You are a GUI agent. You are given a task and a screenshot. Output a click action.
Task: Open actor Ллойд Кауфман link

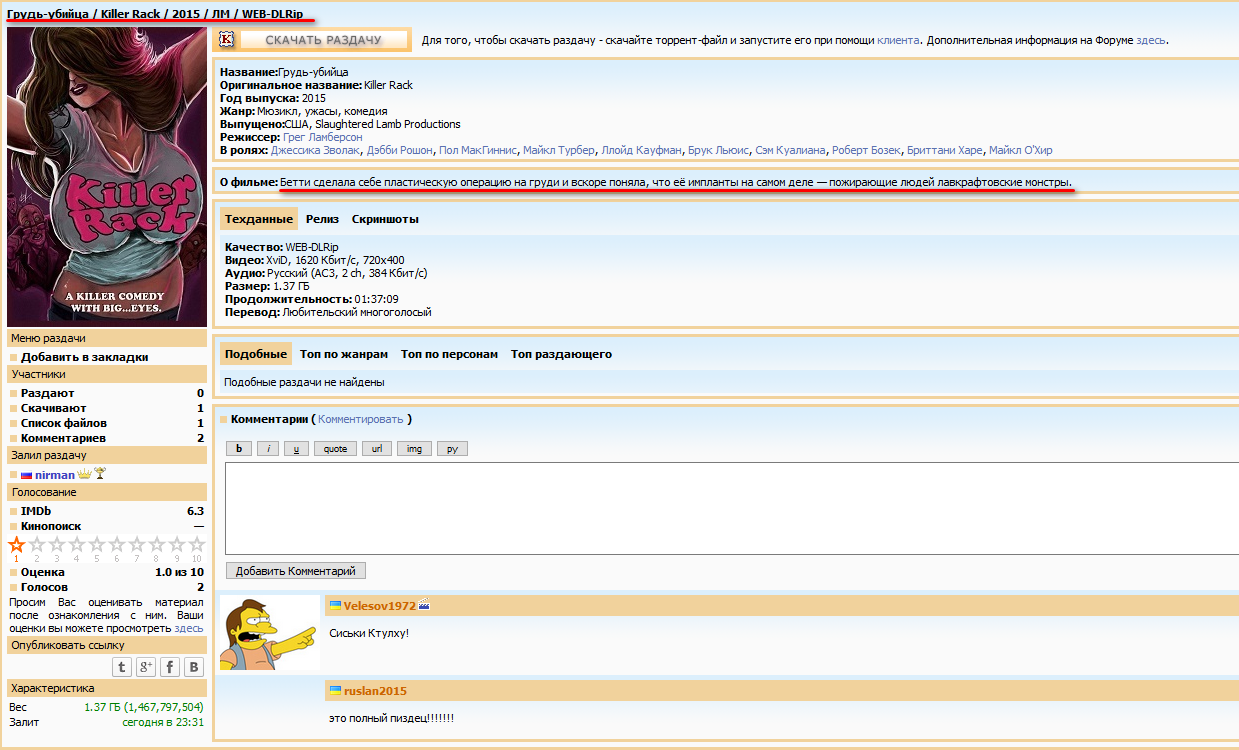(640, 150)
